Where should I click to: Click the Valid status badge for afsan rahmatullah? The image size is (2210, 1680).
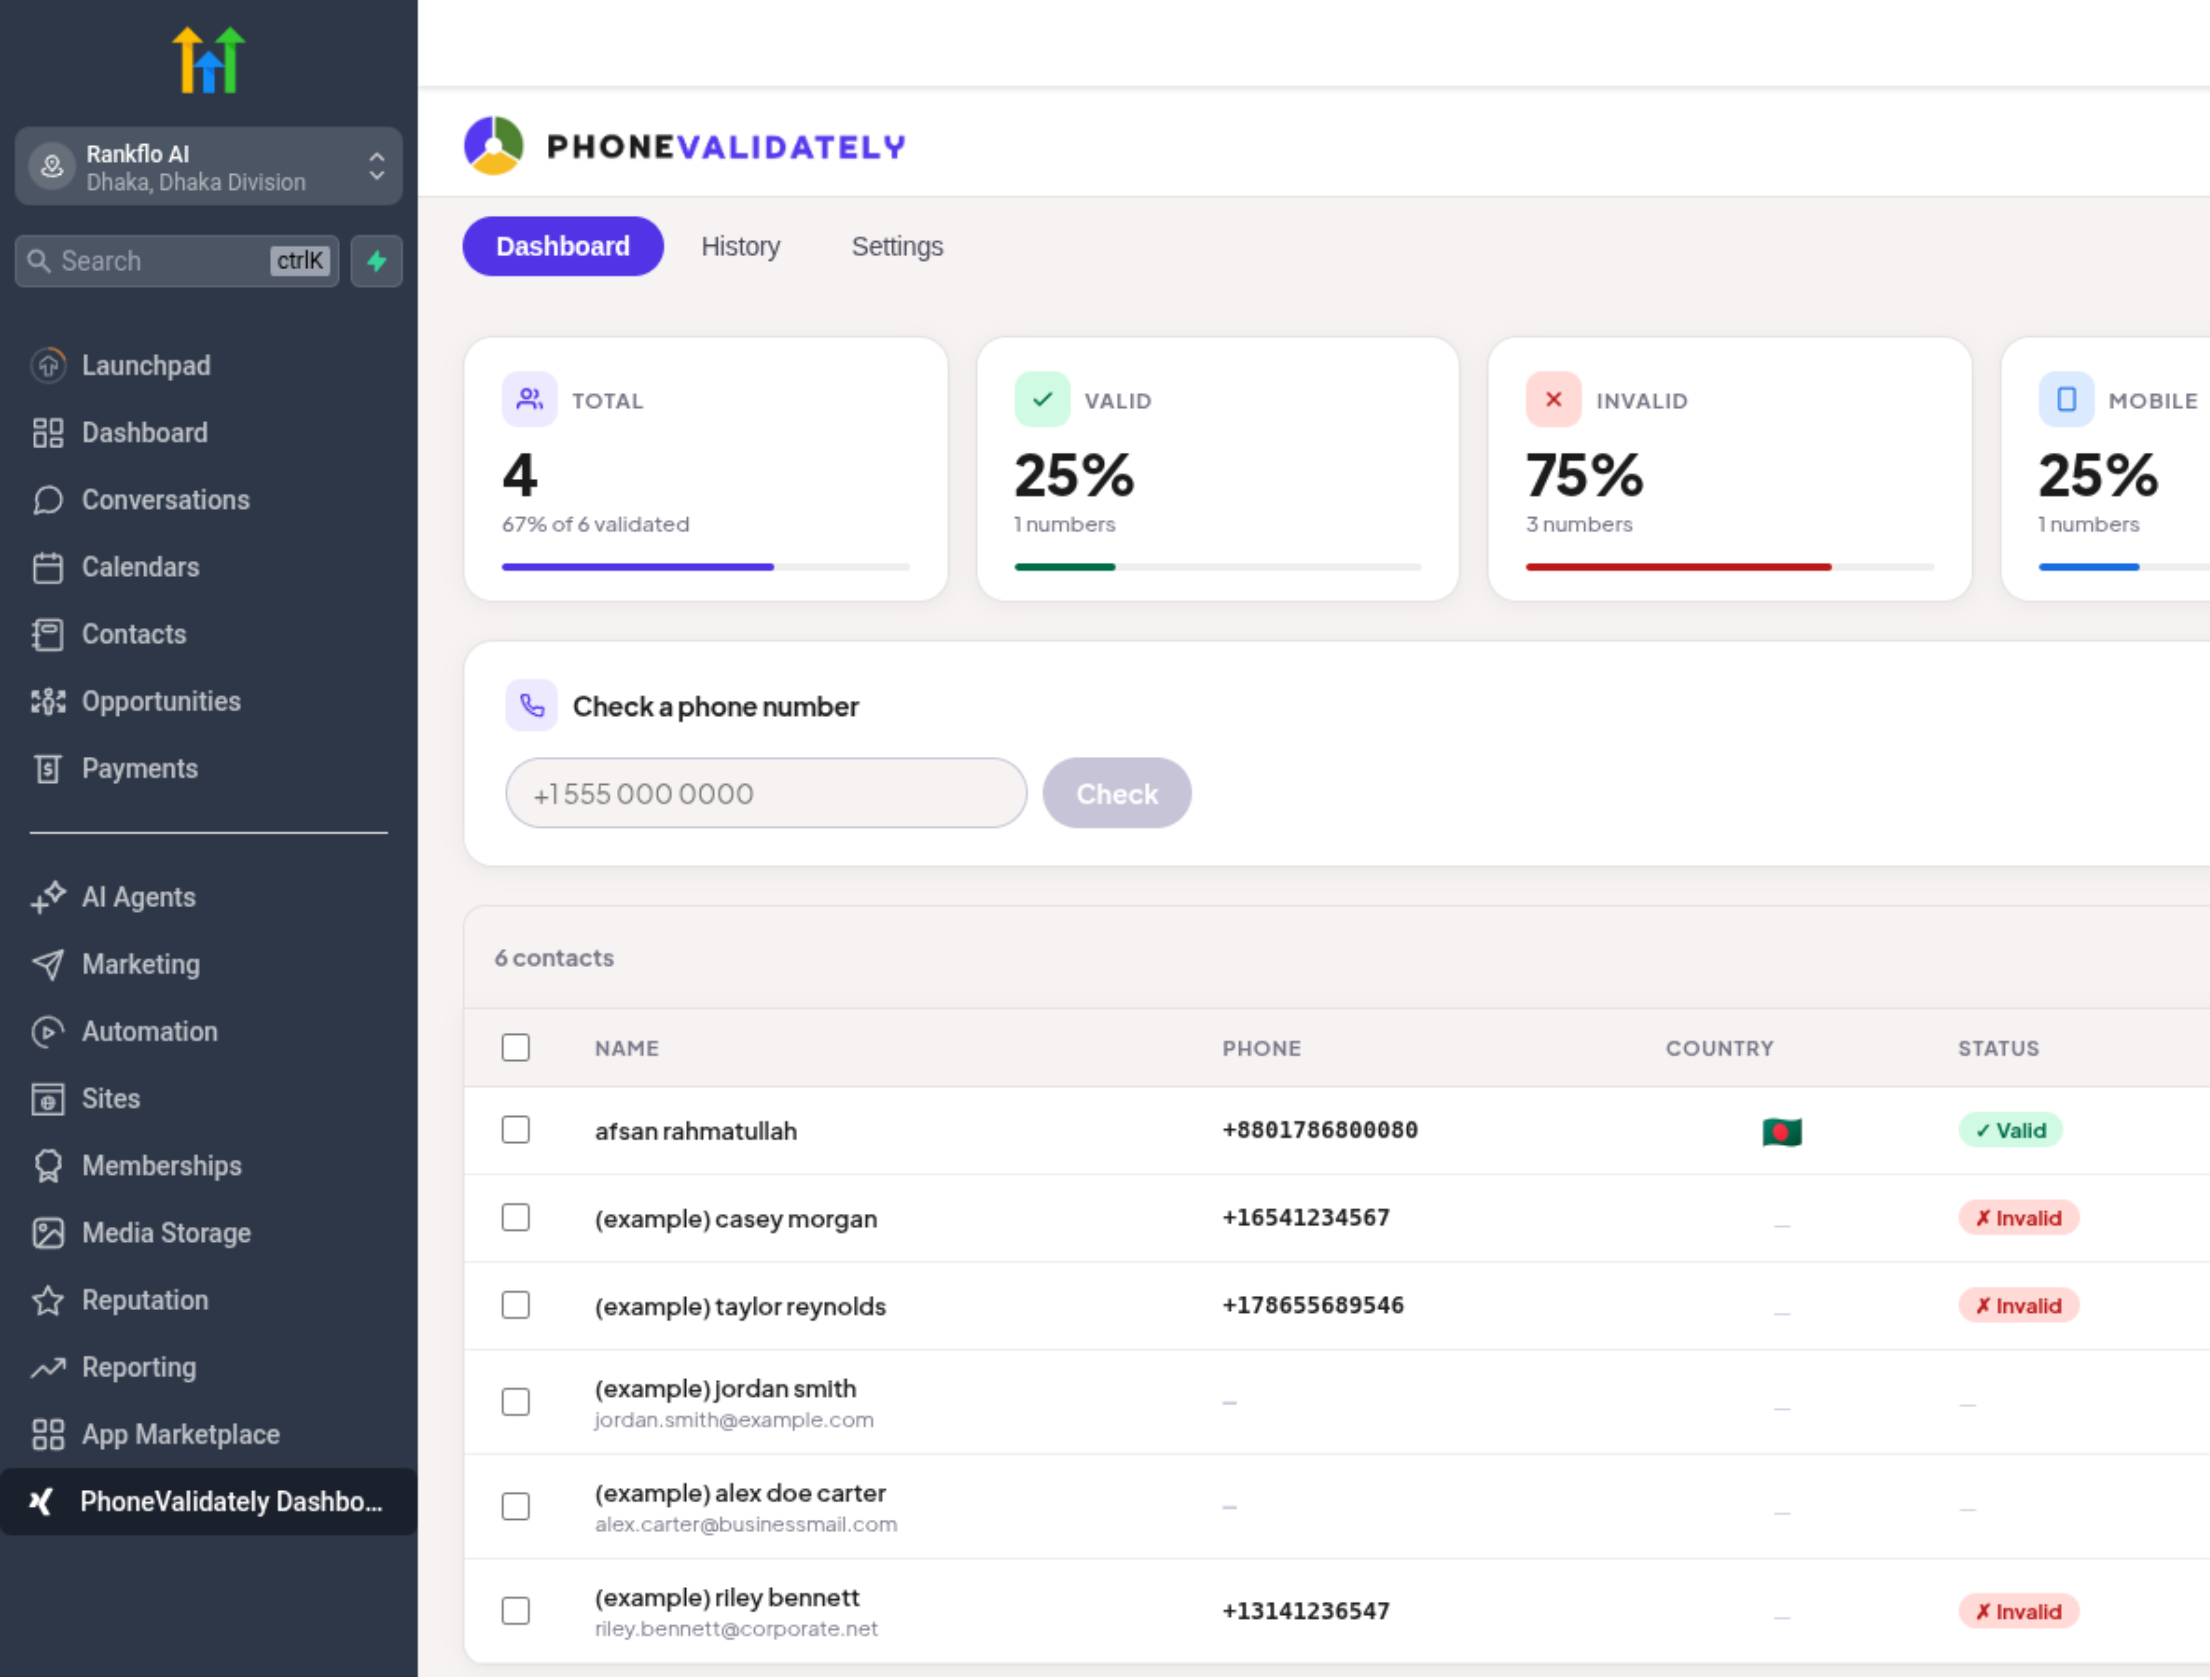point(2010,1130)
